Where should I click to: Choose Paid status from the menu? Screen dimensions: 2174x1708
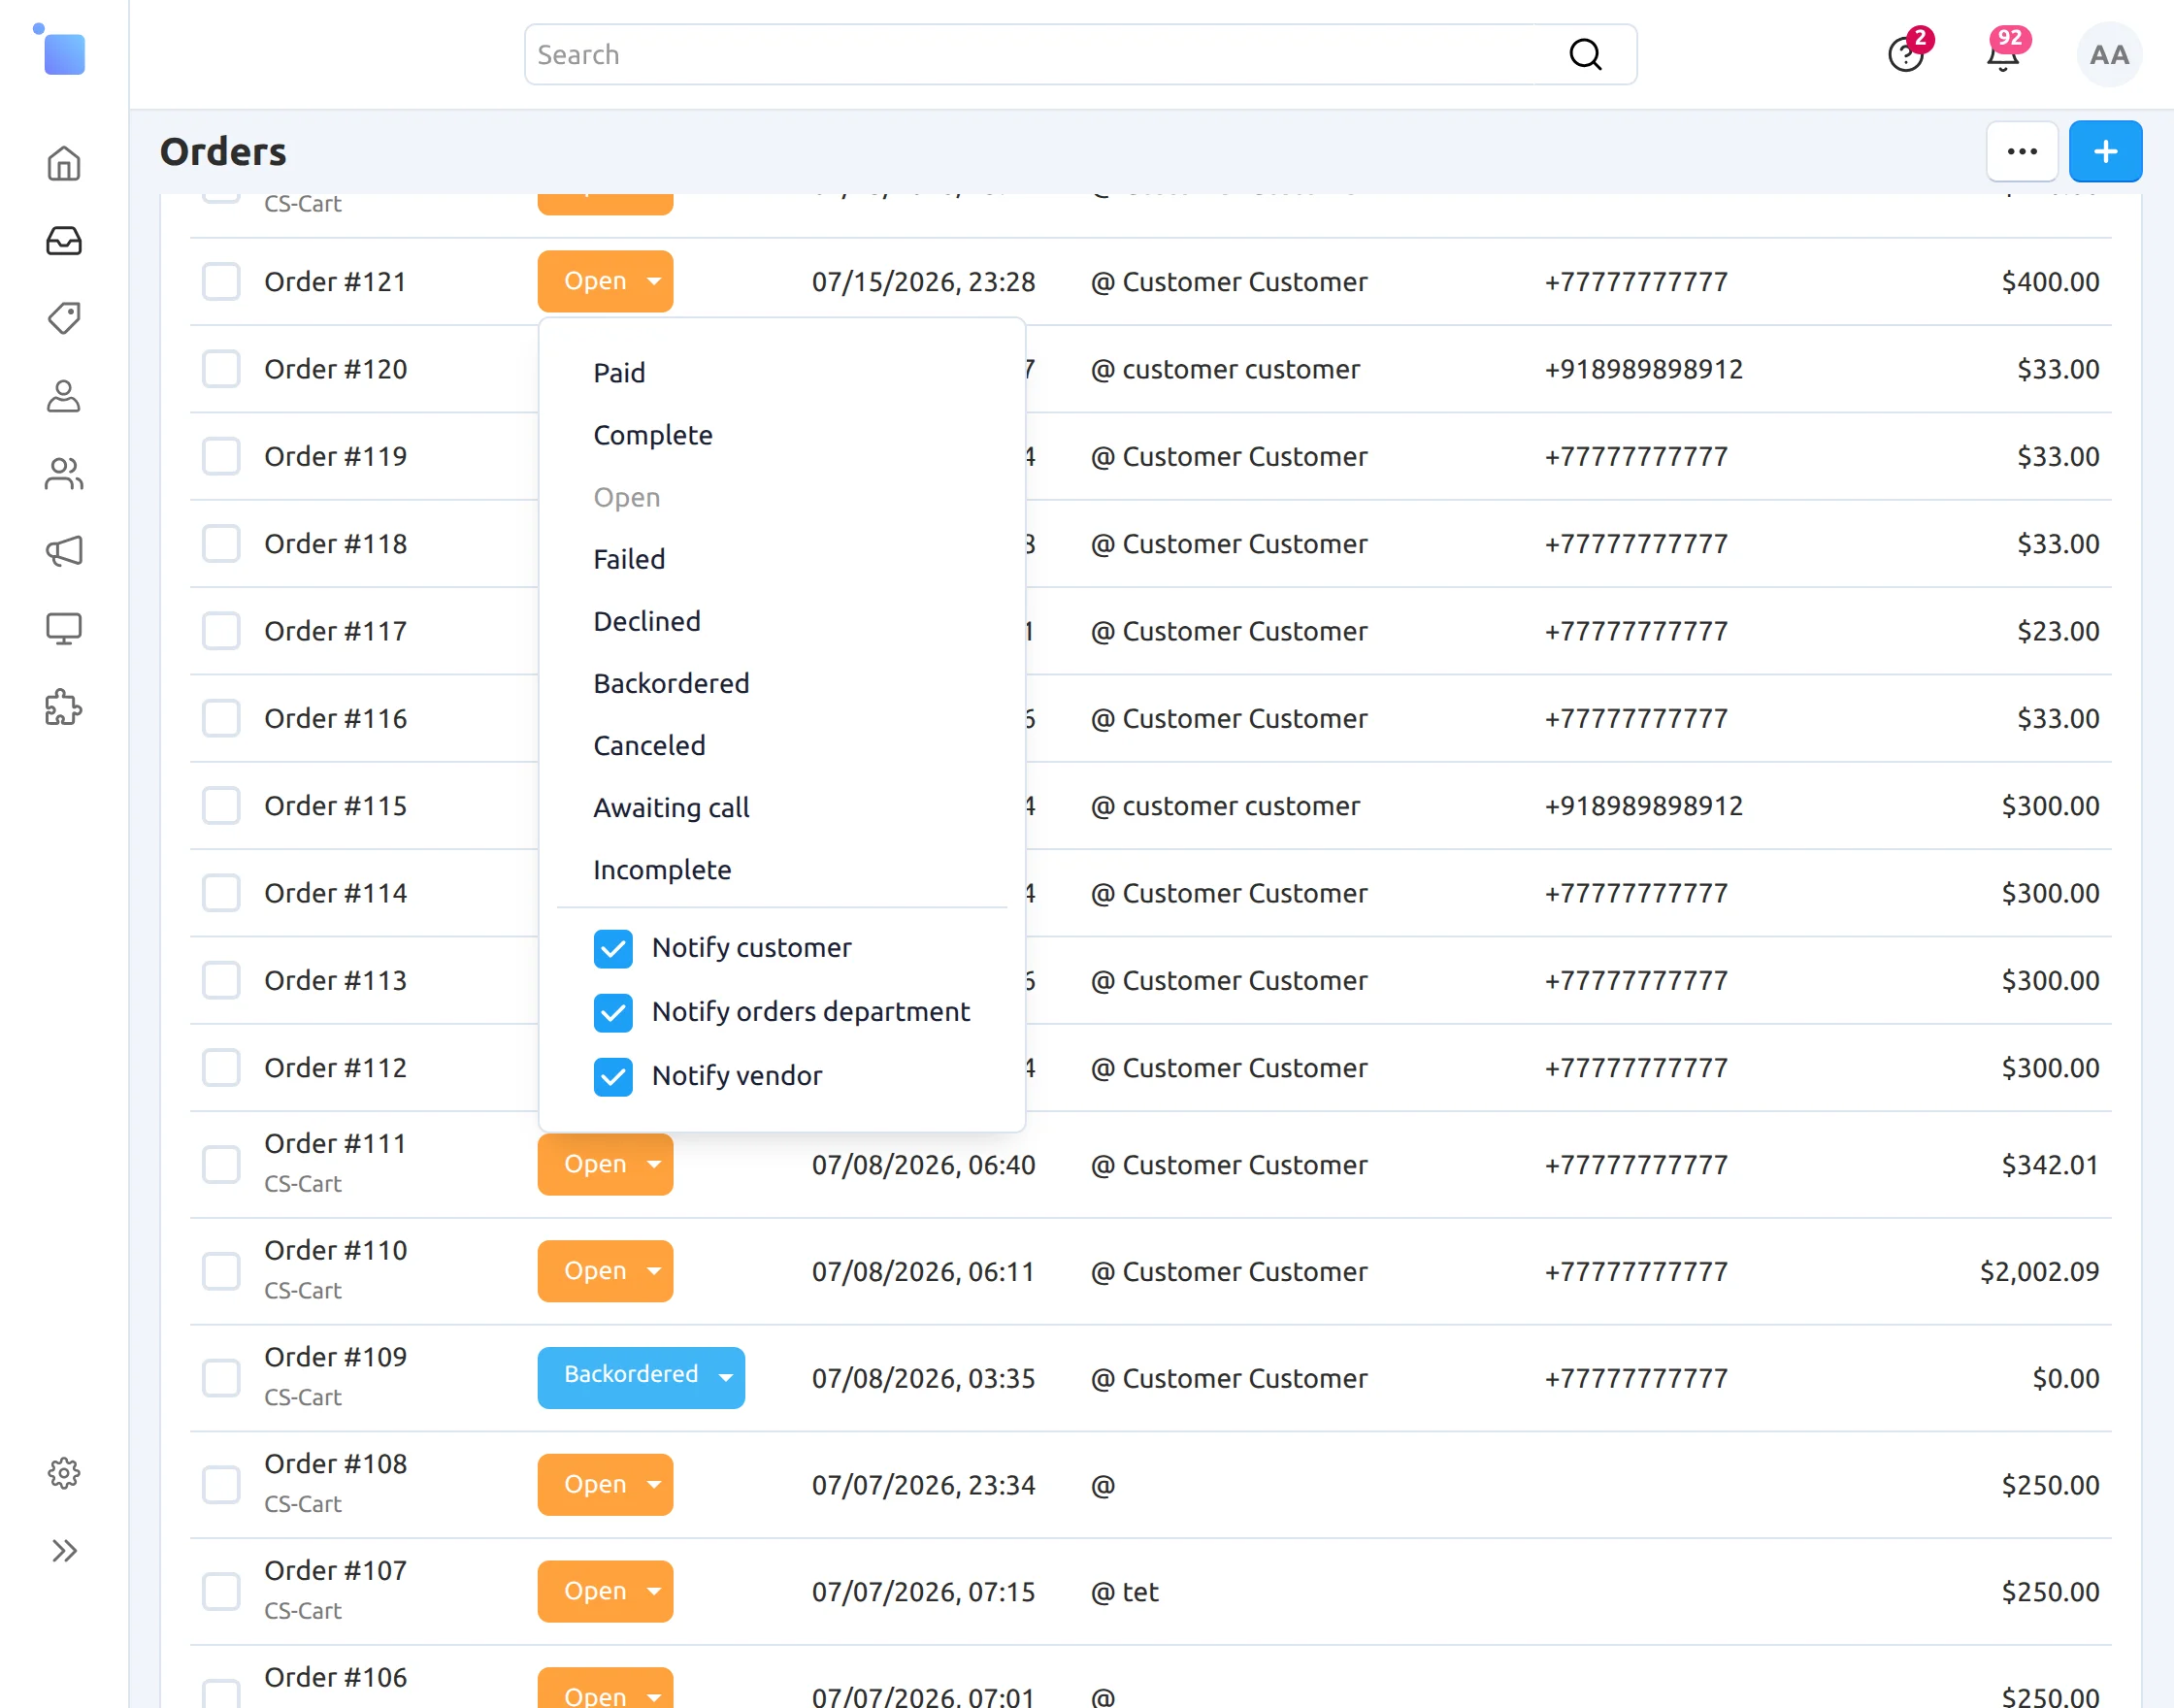point(619,373)
